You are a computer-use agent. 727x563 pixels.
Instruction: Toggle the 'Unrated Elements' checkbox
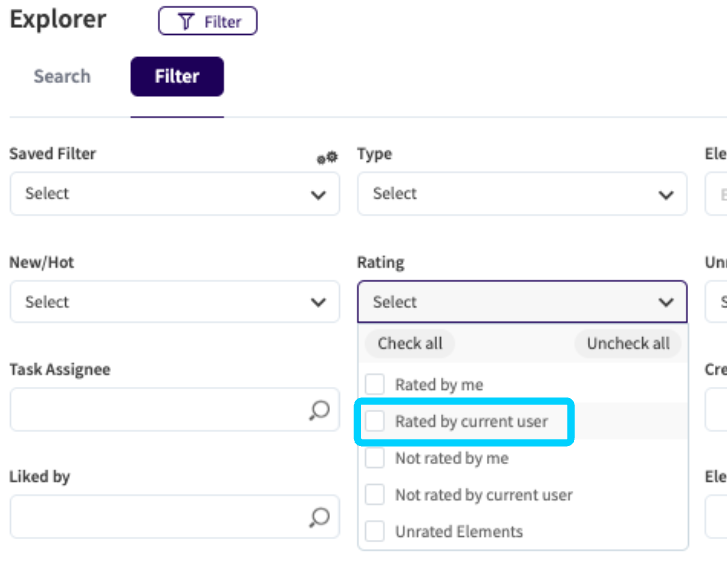point(375,532)
